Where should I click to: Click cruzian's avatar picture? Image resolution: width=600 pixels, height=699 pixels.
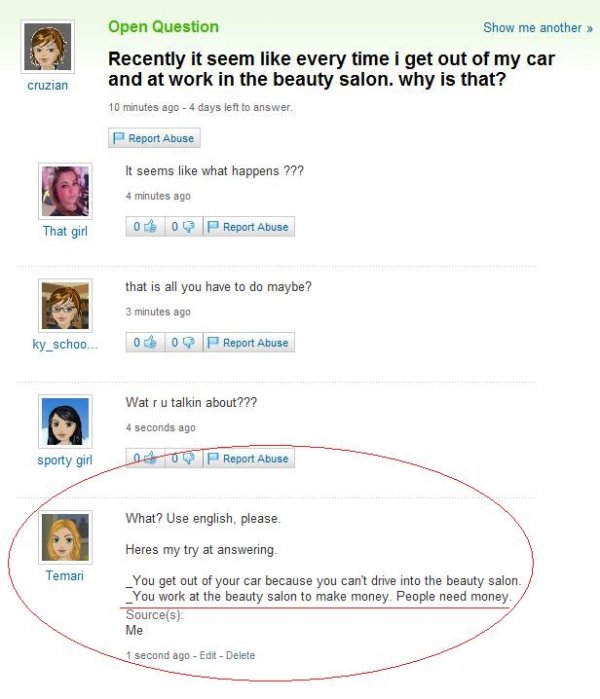(48, 47)
